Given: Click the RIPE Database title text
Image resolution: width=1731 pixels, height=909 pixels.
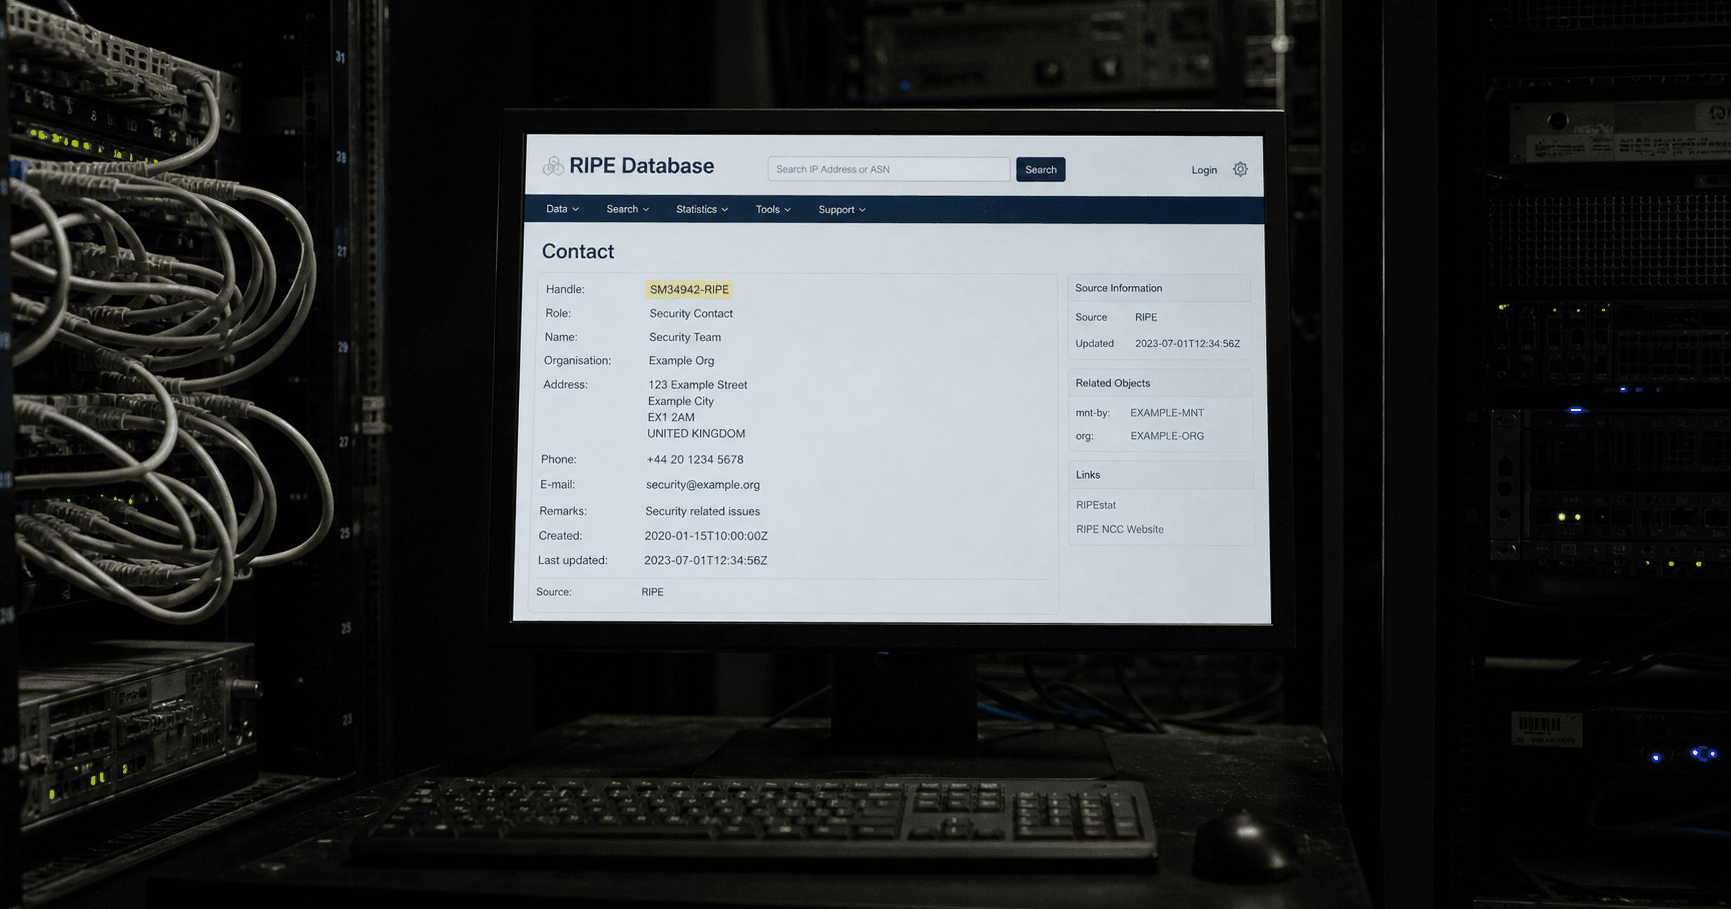Looking at the screenshot, I should click(641, 166).
